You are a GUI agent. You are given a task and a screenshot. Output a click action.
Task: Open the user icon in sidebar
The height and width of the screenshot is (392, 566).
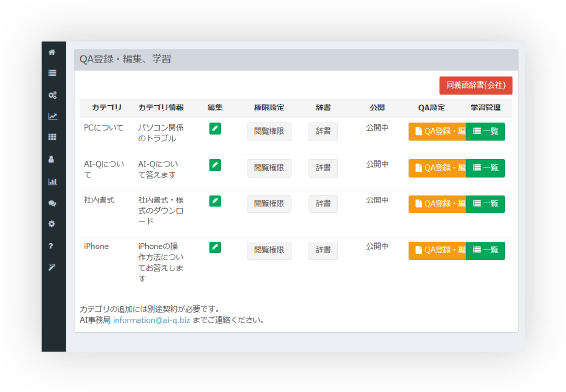[51, 159]
